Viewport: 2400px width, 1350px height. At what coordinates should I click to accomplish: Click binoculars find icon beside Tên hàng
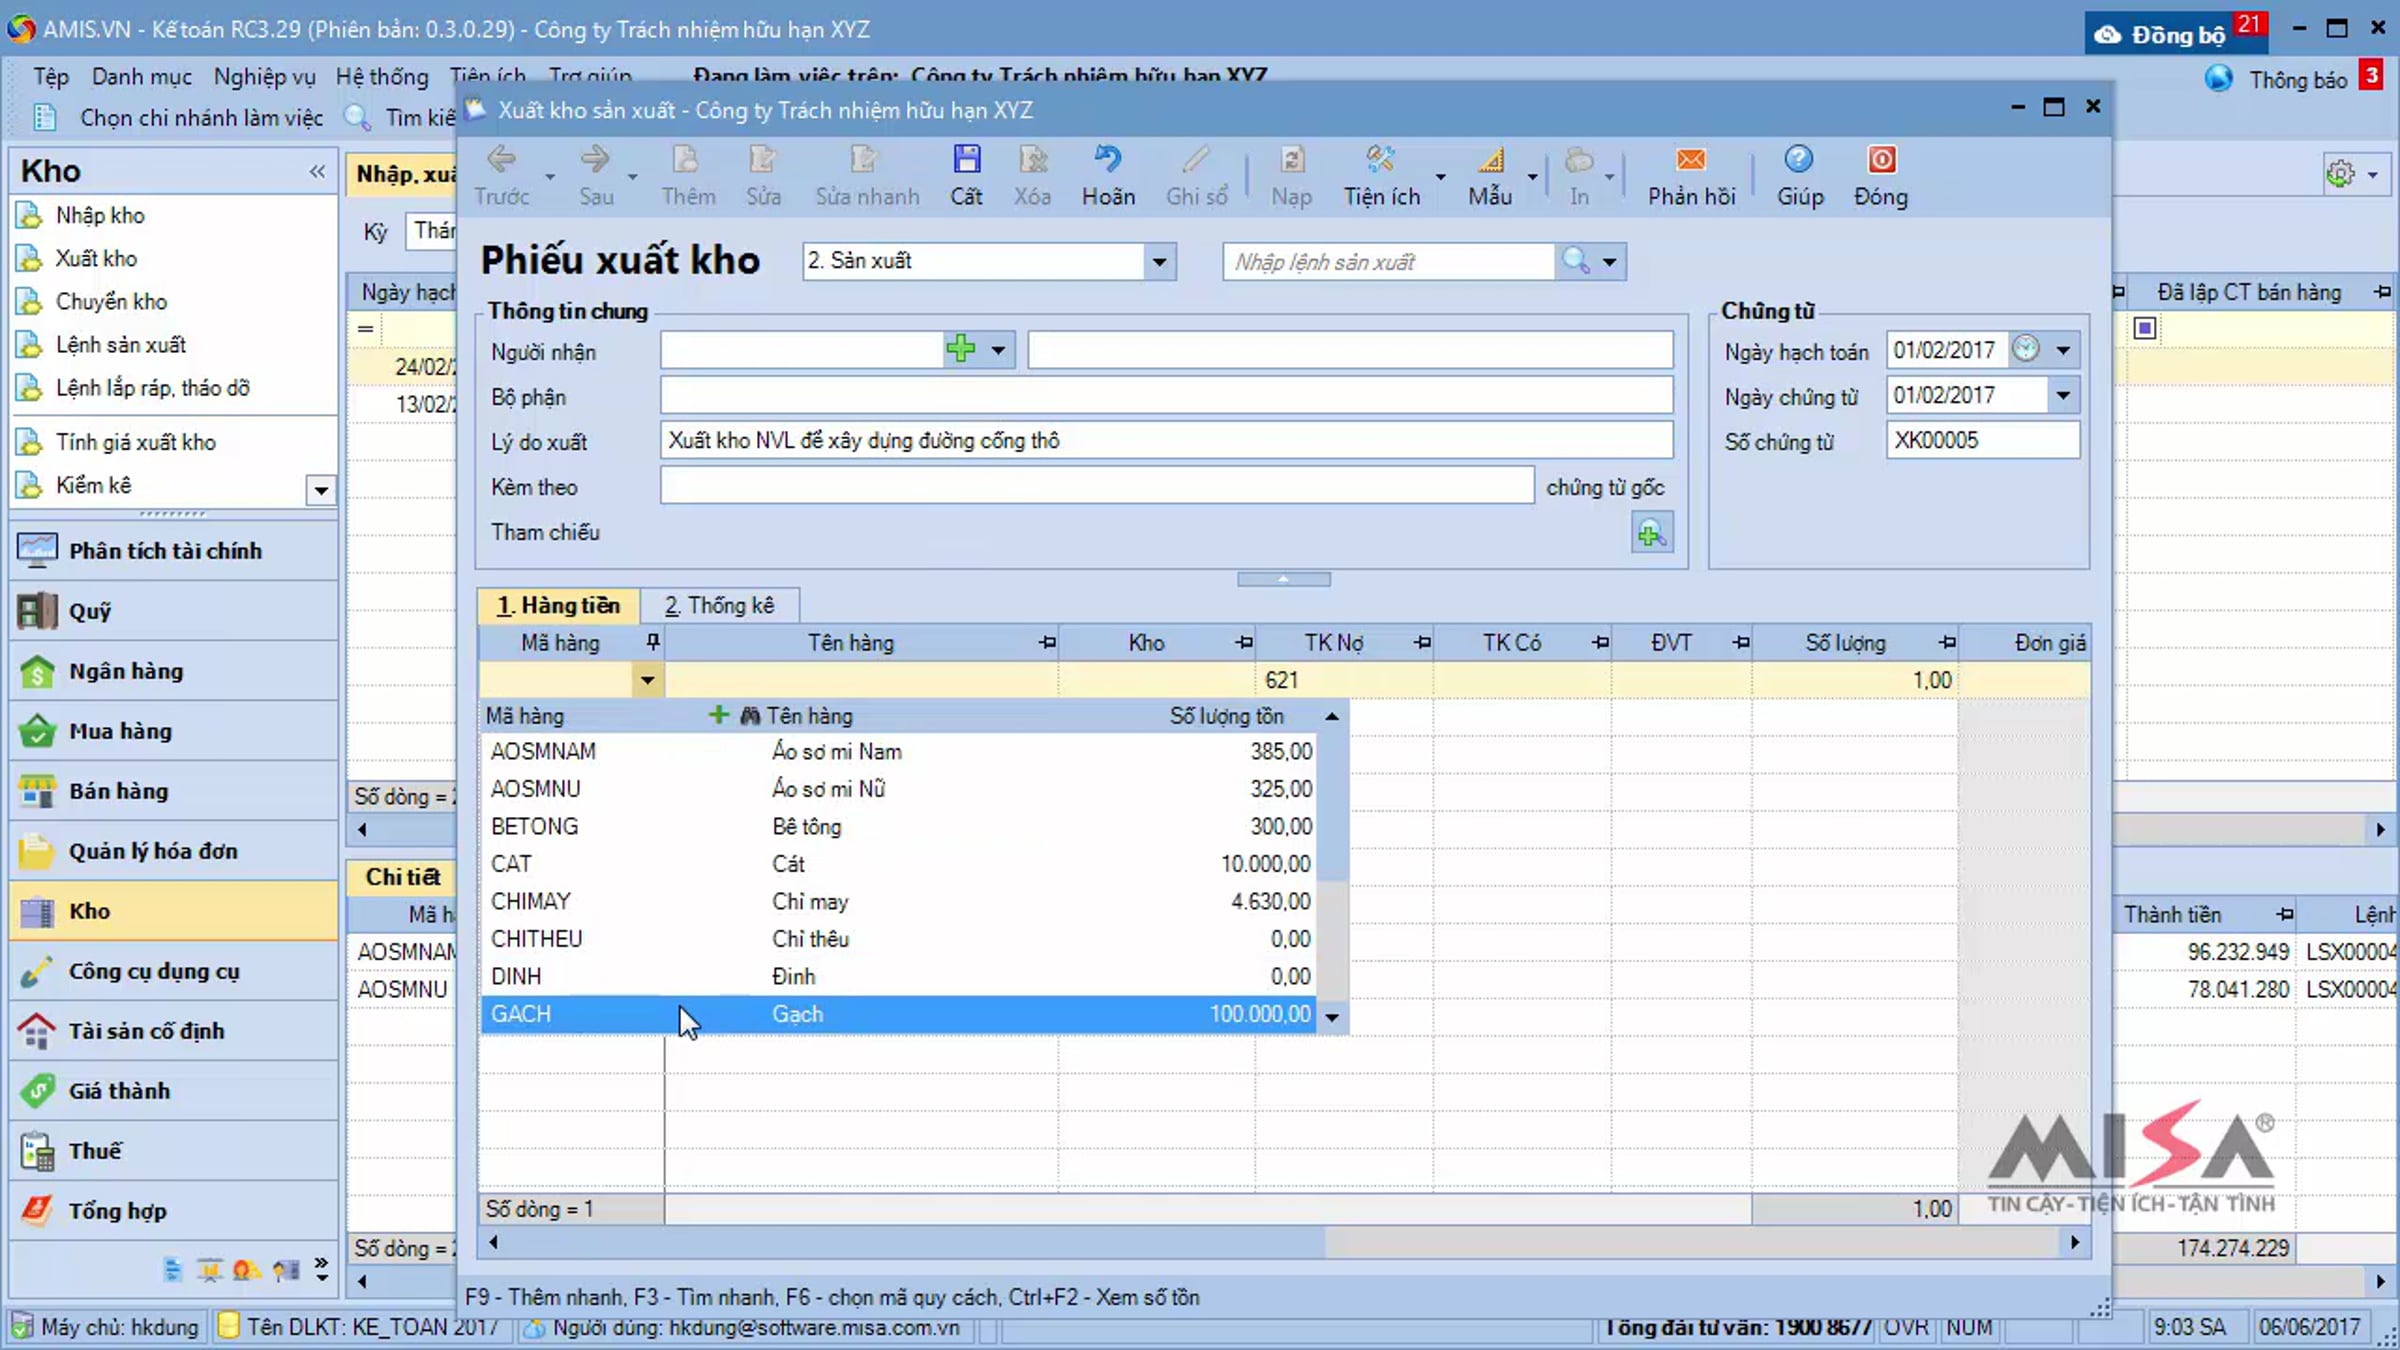750,716
